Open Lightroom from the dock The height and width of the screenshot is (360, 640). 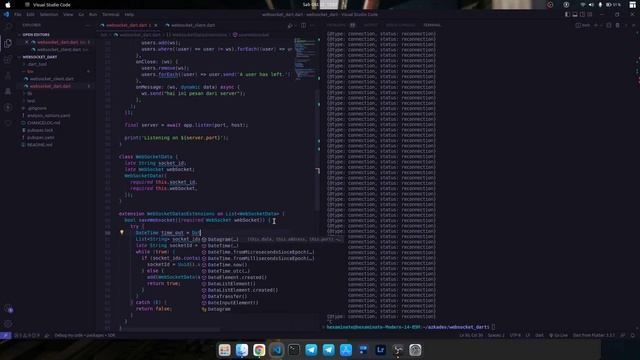coord(380,350)
